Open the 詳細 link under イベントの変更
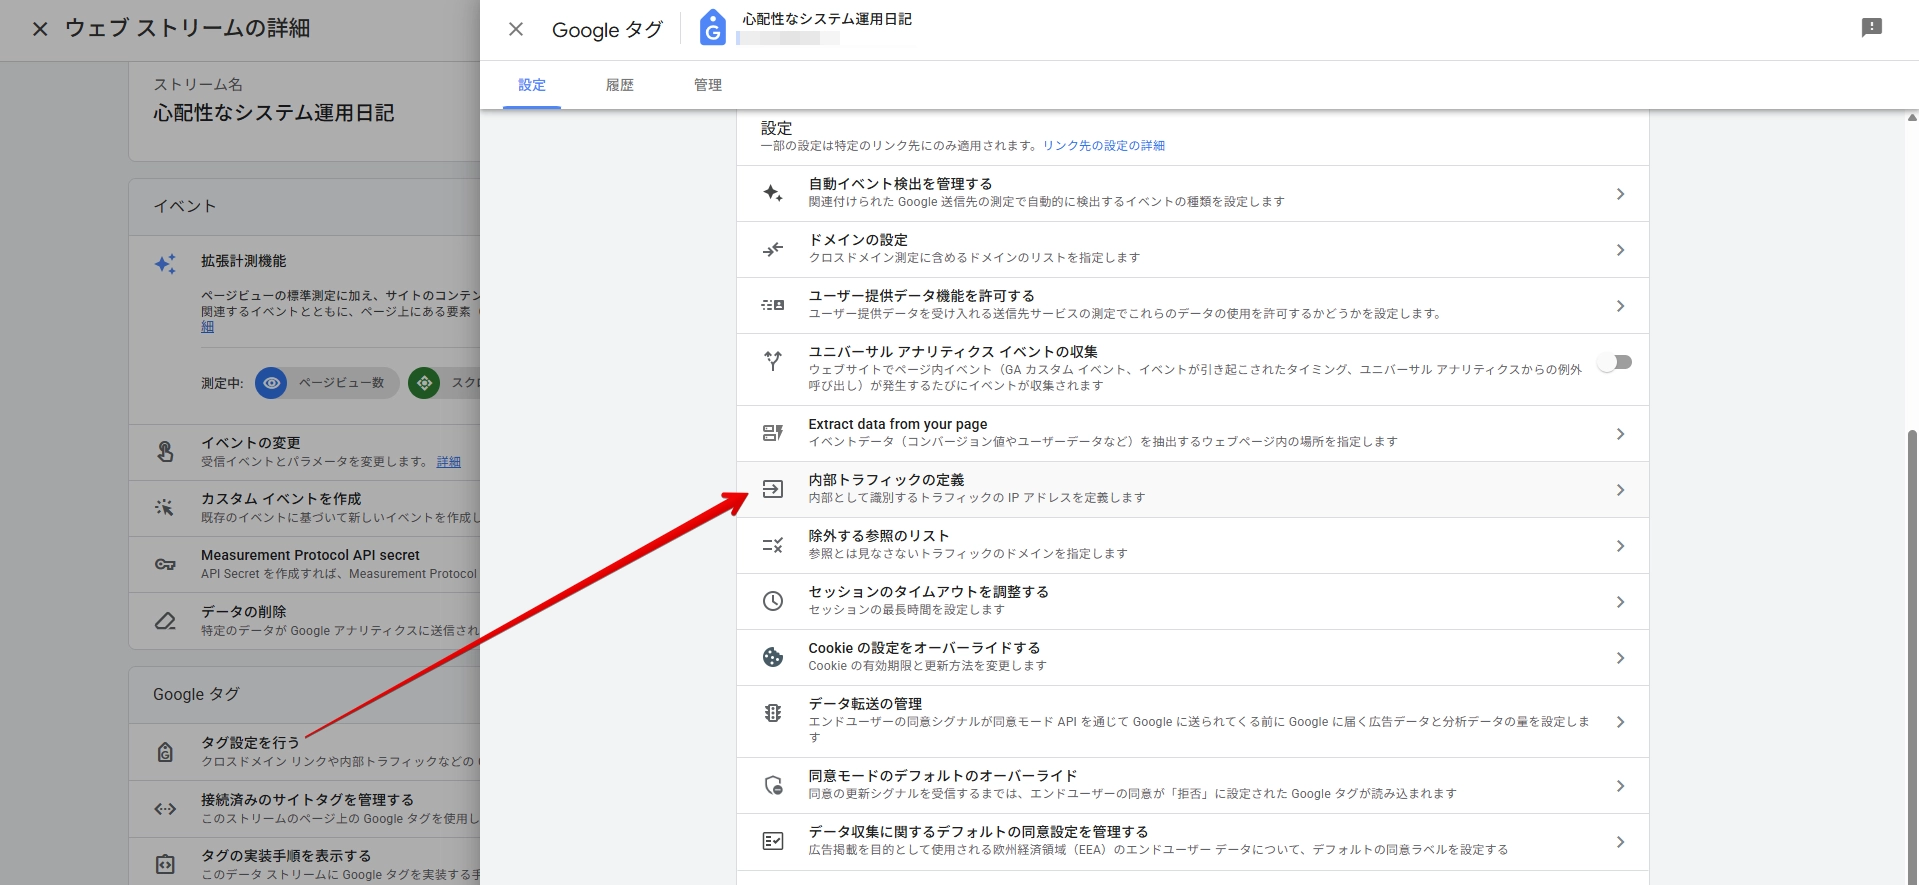This screenshot has width=1919, height=885. [x=449, y=462]
